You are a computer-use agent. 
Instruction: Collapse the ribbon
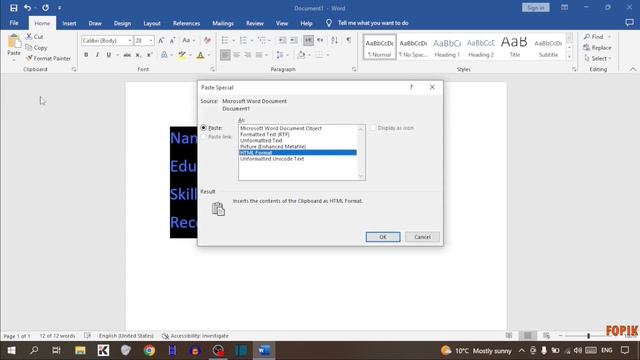point(633,69)
